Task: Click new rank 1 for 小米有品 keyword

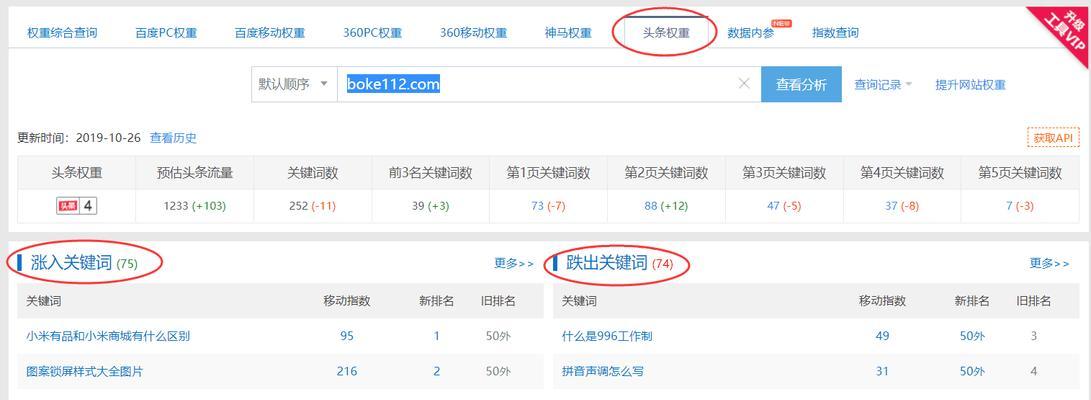Action: pyautogui.click(x=436, y=336)
